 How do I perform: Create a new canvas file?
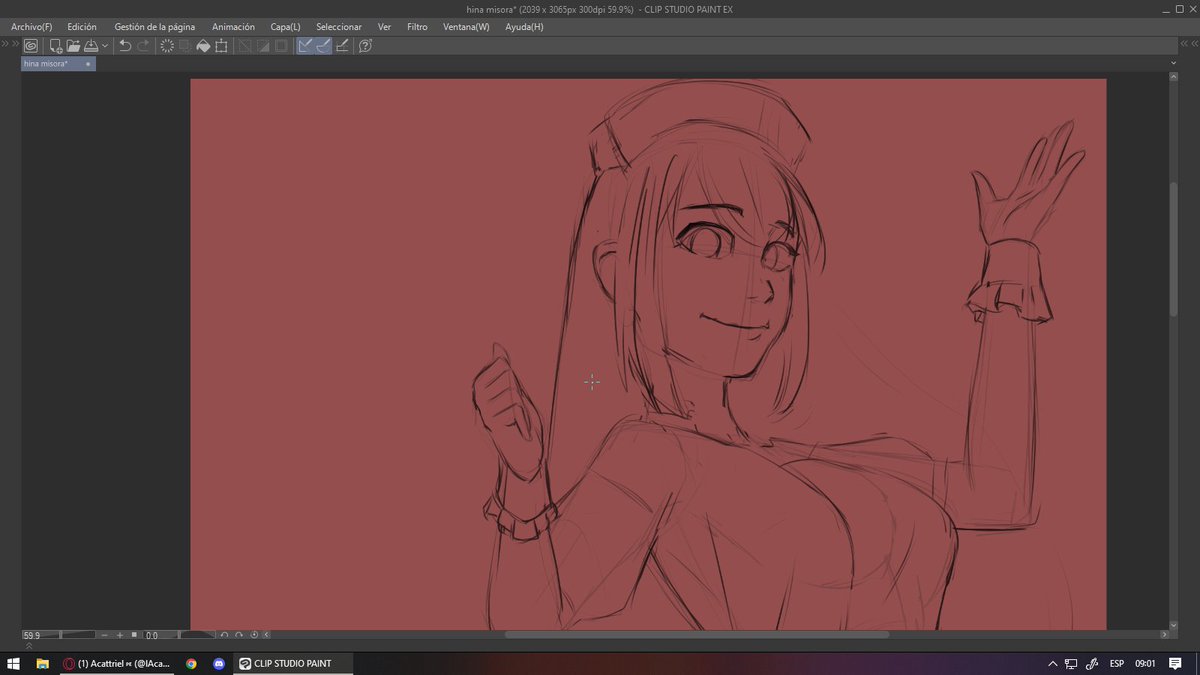(56, 46)
